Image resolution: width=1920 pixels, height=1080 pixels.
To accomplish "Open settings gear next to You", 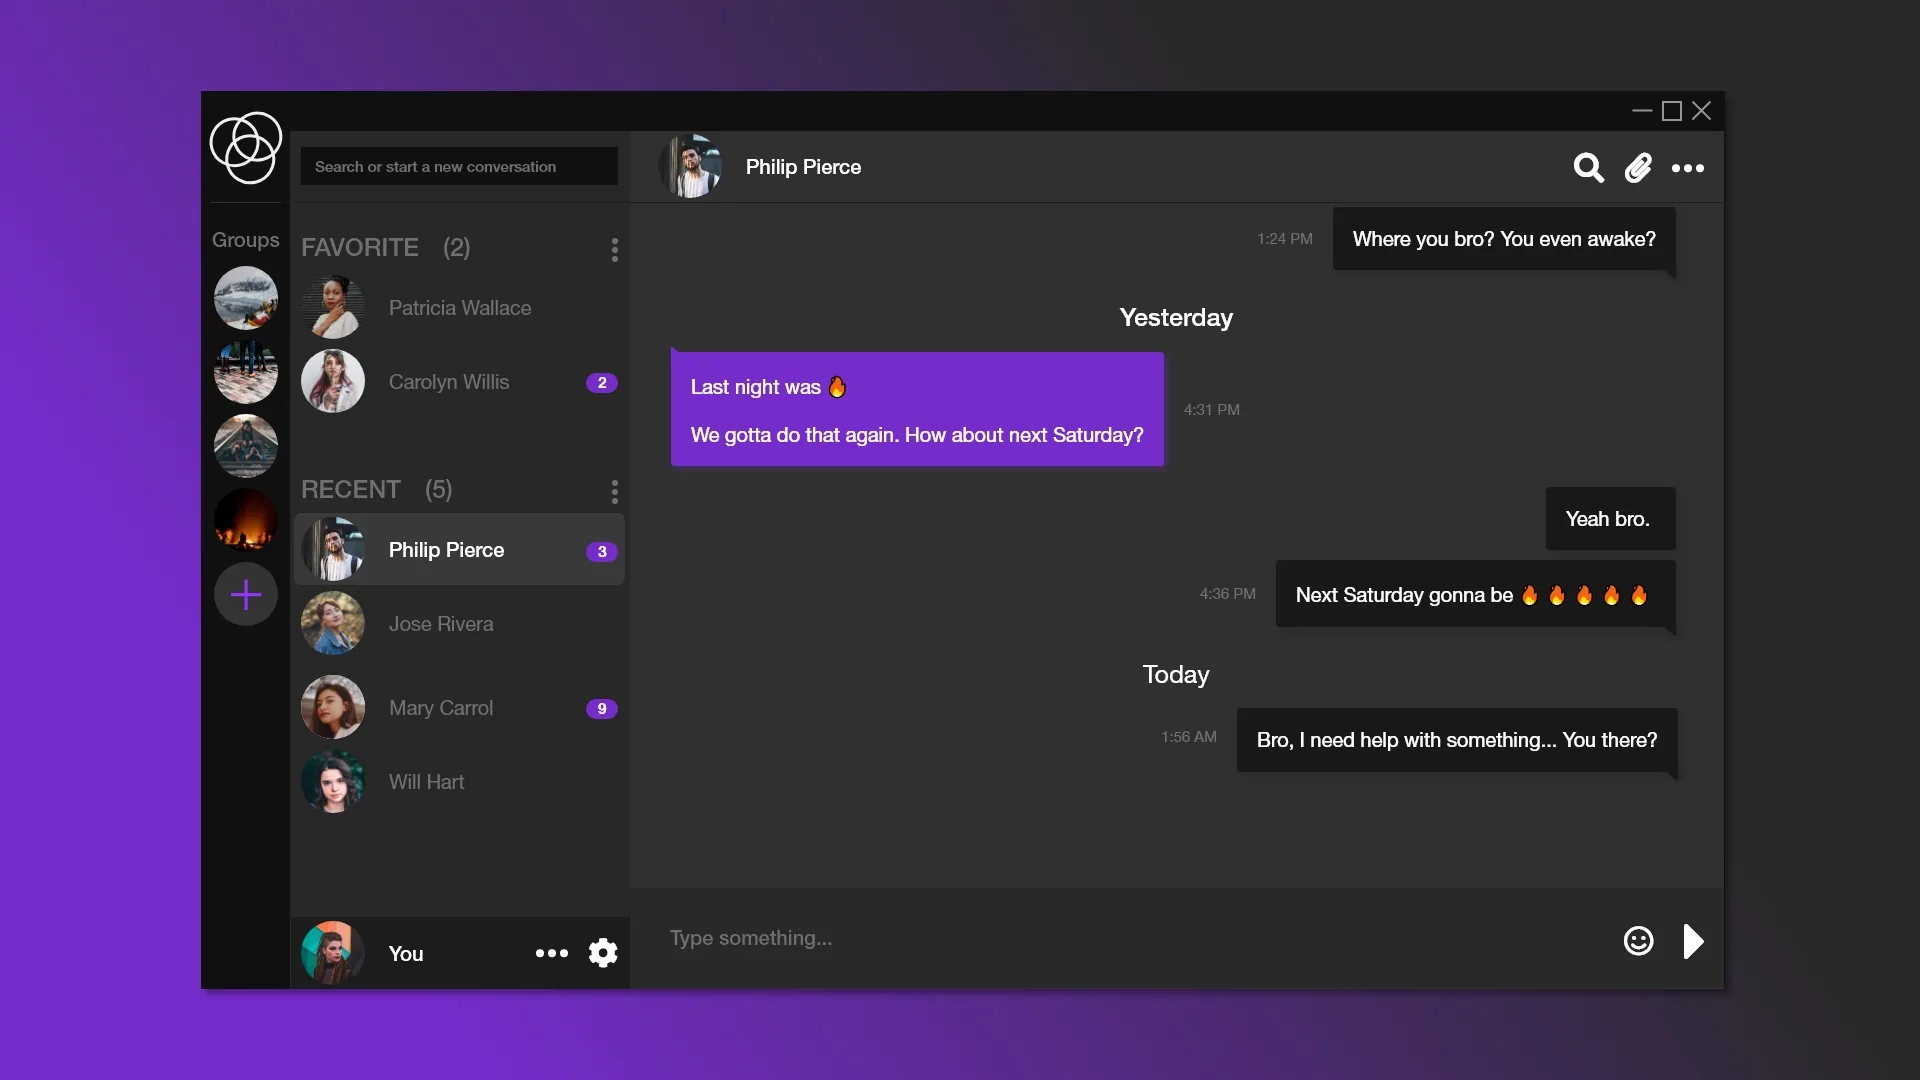I will tap(603, 953).
